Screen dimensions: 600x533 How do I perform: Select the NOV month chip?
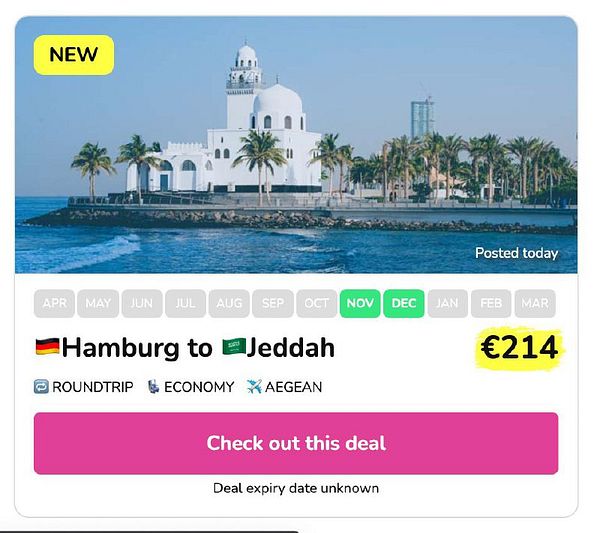[x=360, y=303]
